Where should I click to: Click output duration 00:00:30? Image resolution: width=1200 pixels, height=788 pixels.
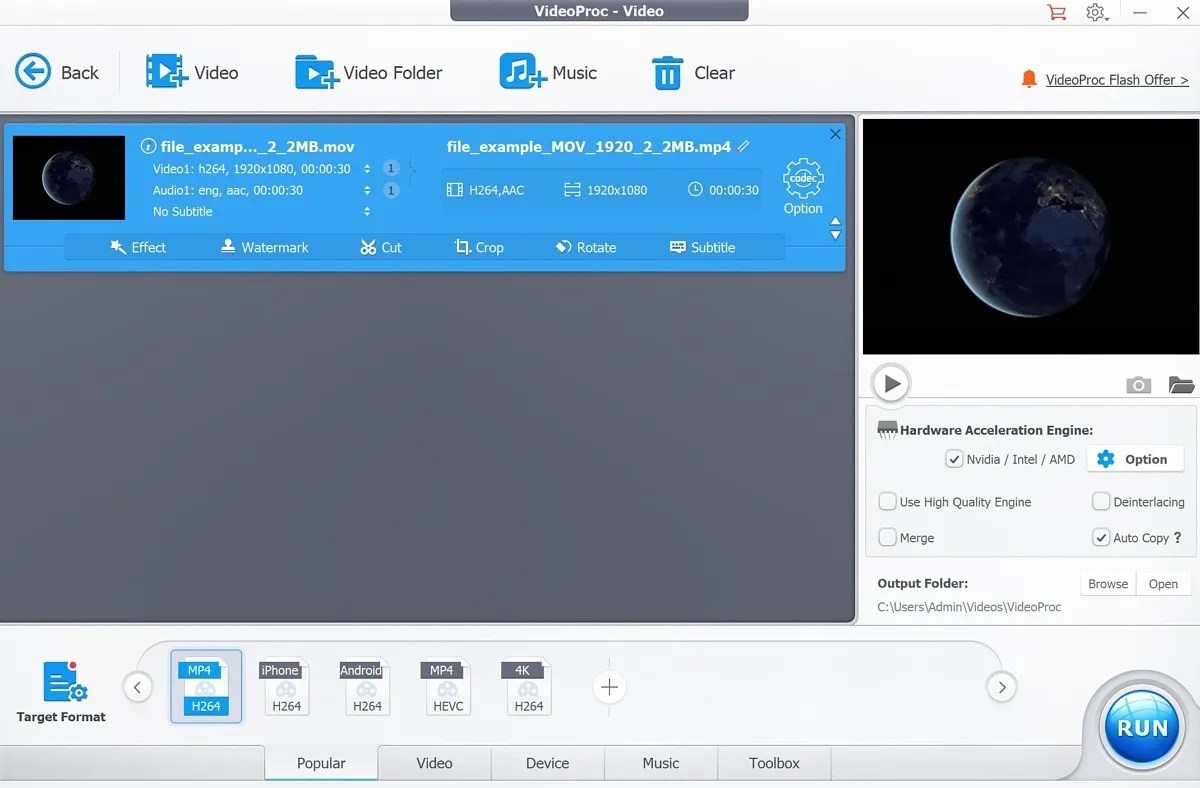point(723,190)
